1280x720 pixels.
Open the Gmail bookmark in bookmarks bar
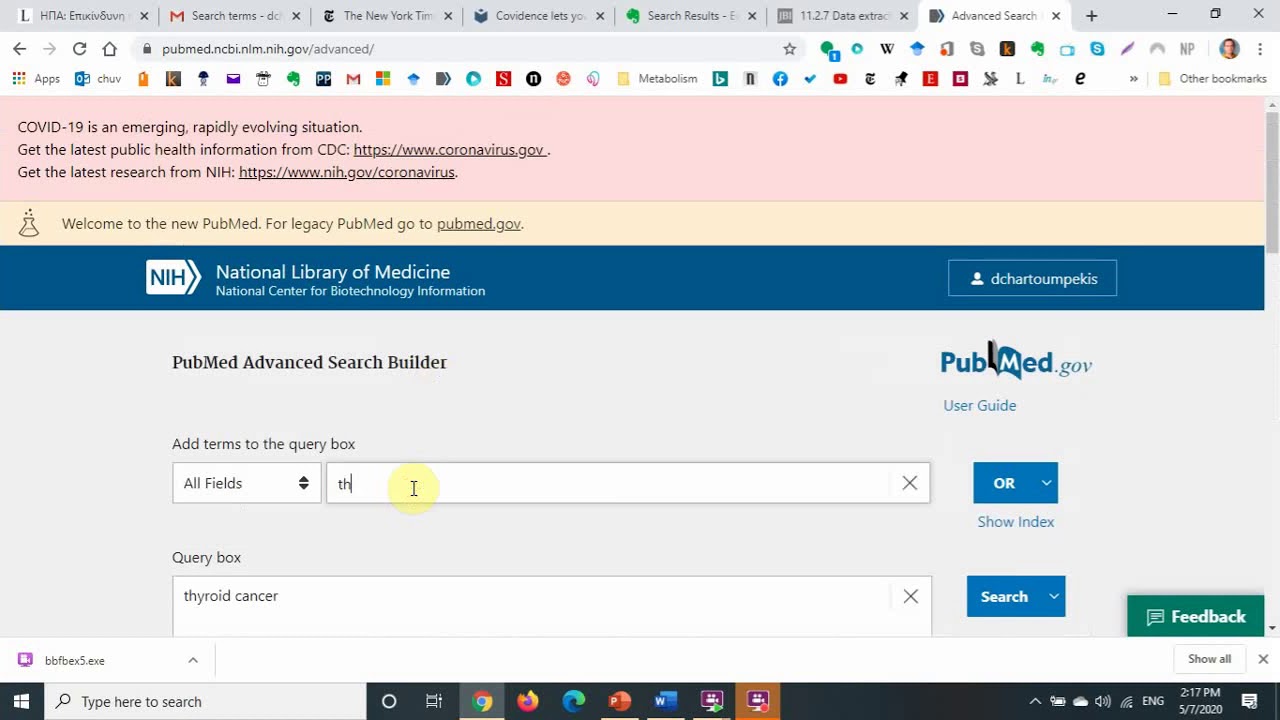click(x=353, y=79)
